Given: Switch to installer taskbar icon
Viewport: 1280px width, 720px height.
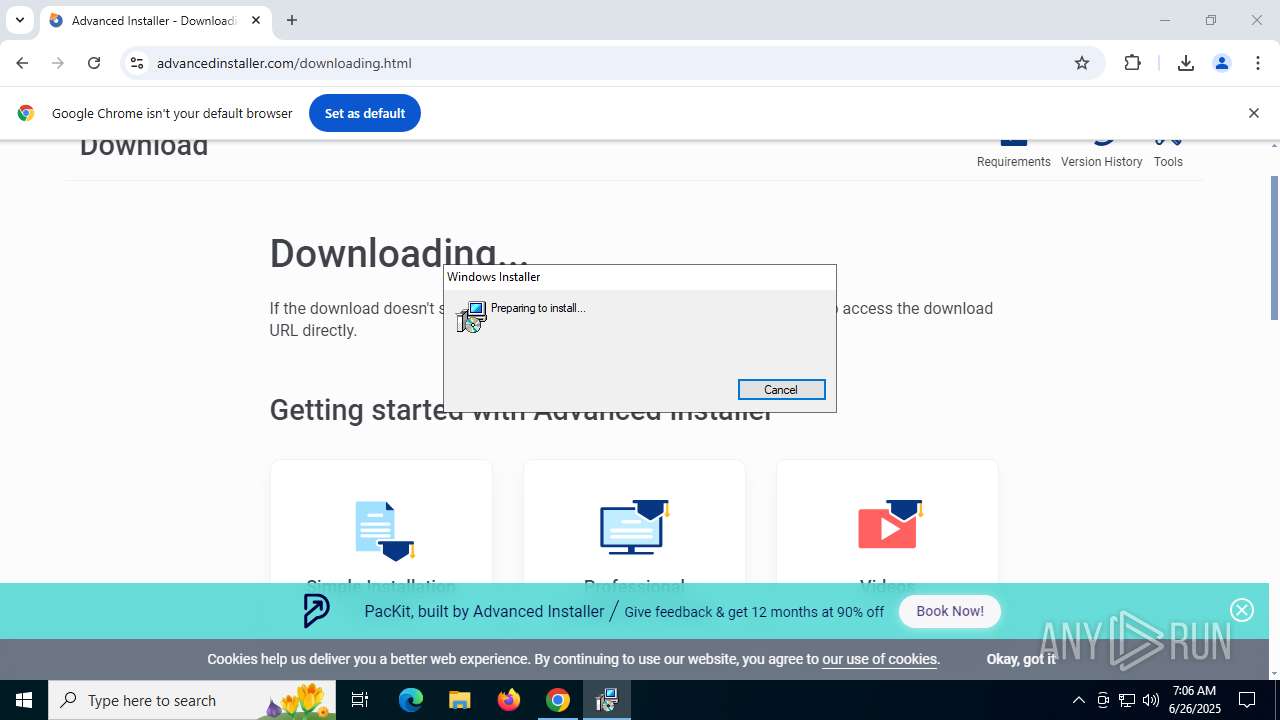Looking at the screenshot, I should [x=607, y=700].
